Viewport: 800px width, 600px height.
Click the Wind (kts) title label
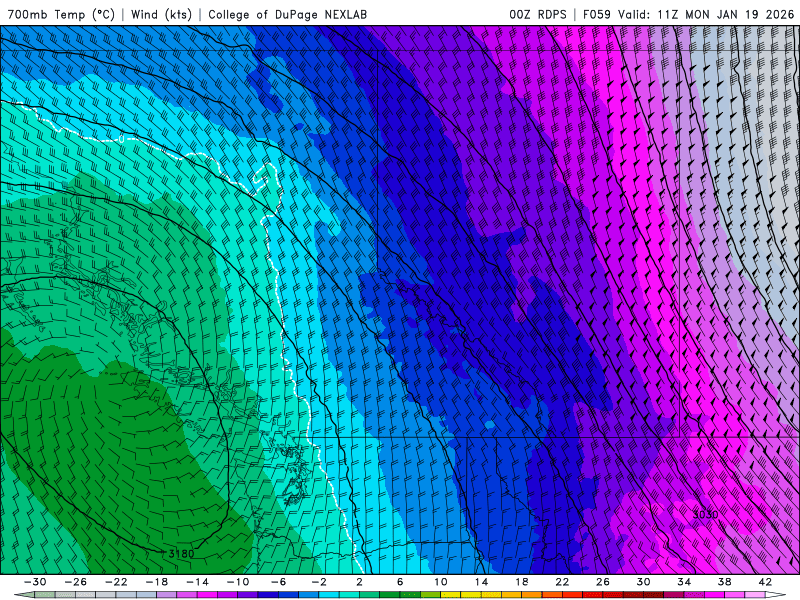click(x=161, y=14)
